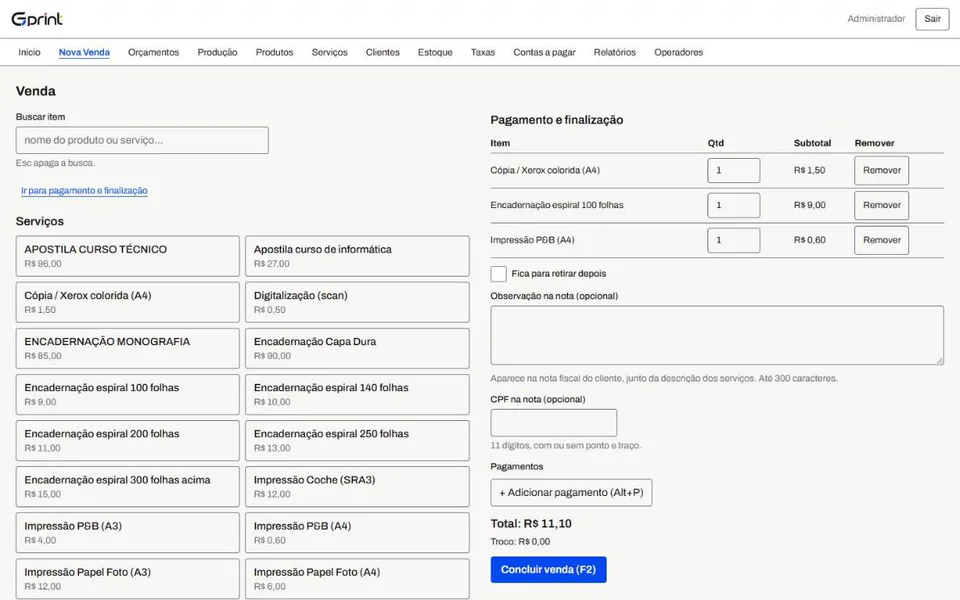
Task: Click into Observação na nota textarea
Action: (x=717, y=336)
